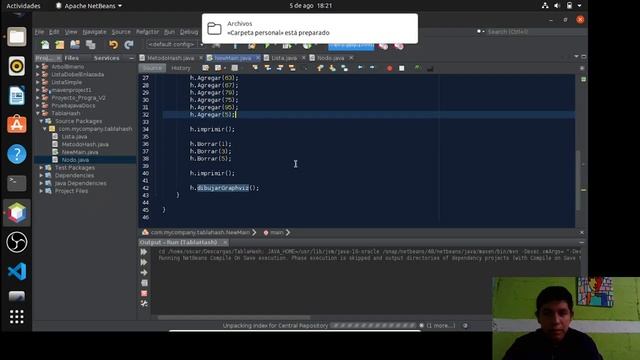
Task: Expand the Java Dependencies node
Action: [x=41, y=183]
